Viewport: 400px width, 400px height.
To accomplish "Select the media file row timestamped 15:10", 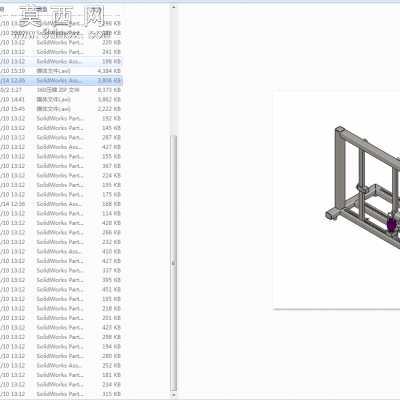I will coord(61,71).
